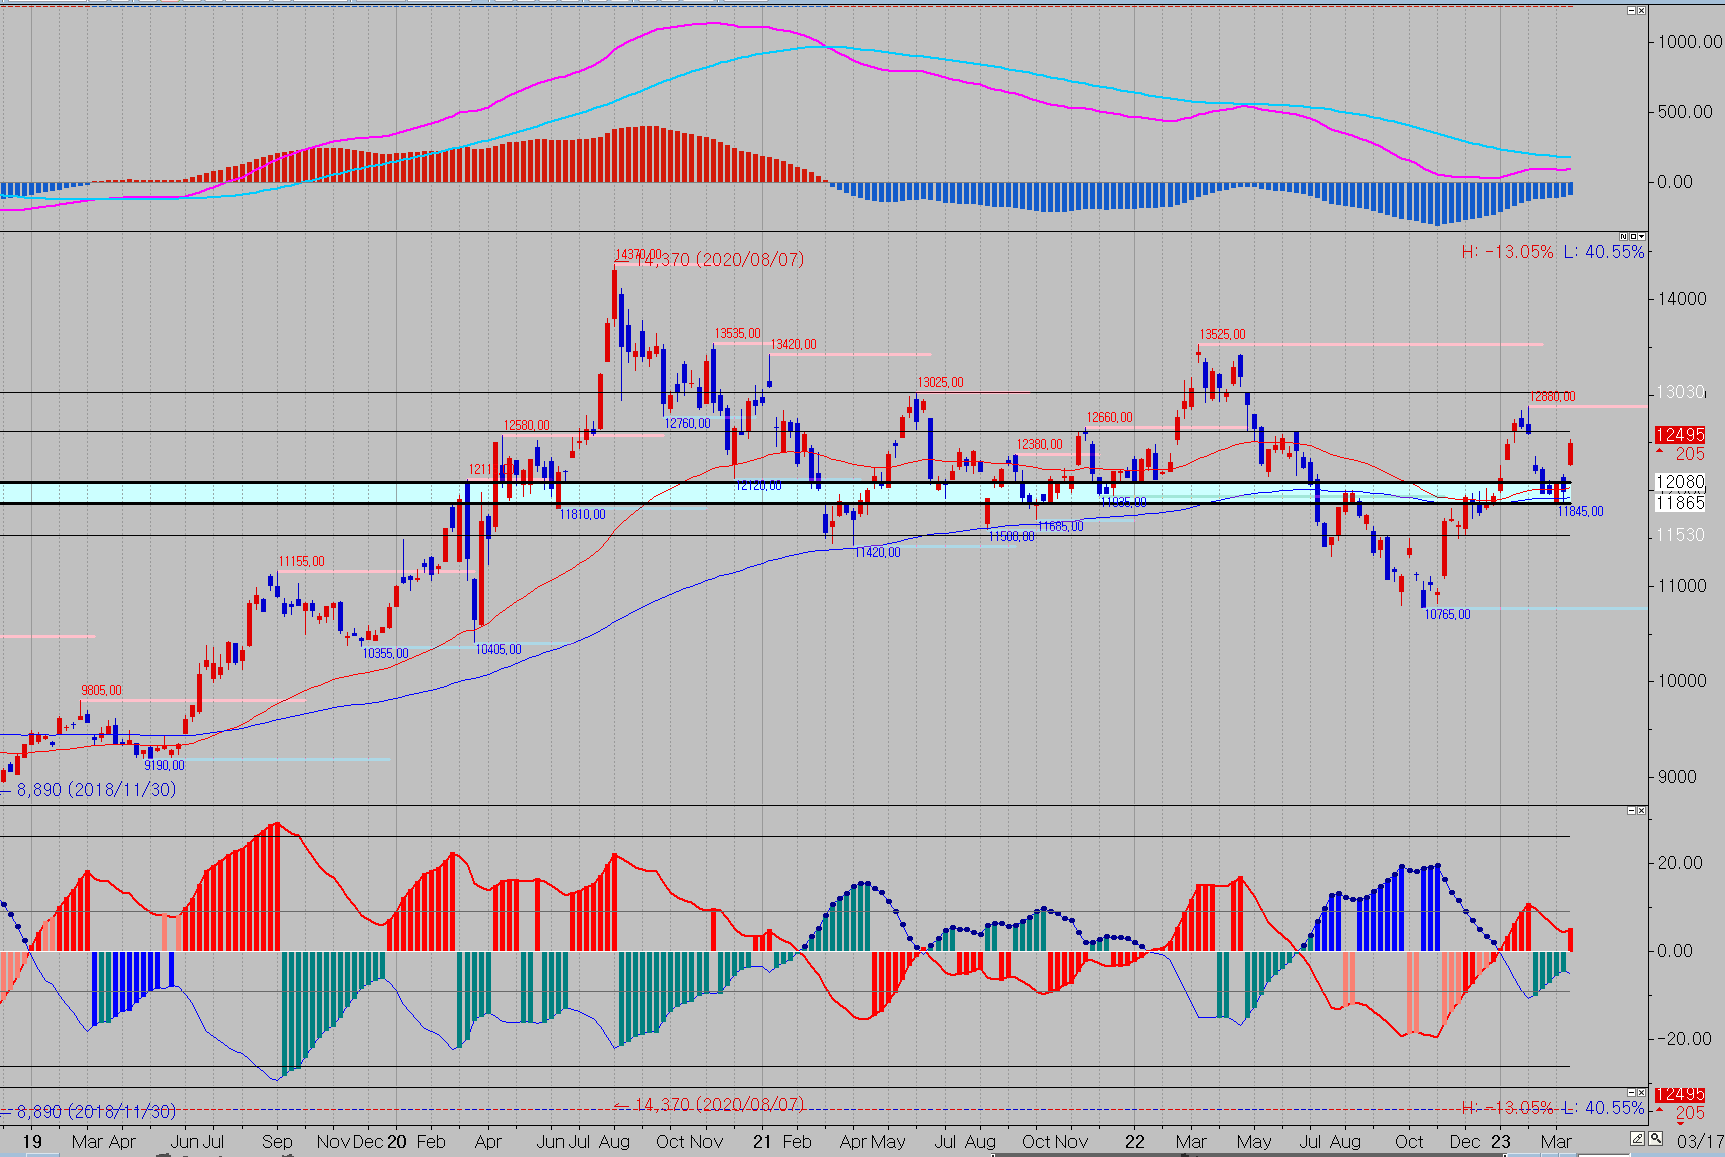1725x1157 pixels.
Task: Click the 10355.00 low marker label
Action: click(x=385, y=654)
